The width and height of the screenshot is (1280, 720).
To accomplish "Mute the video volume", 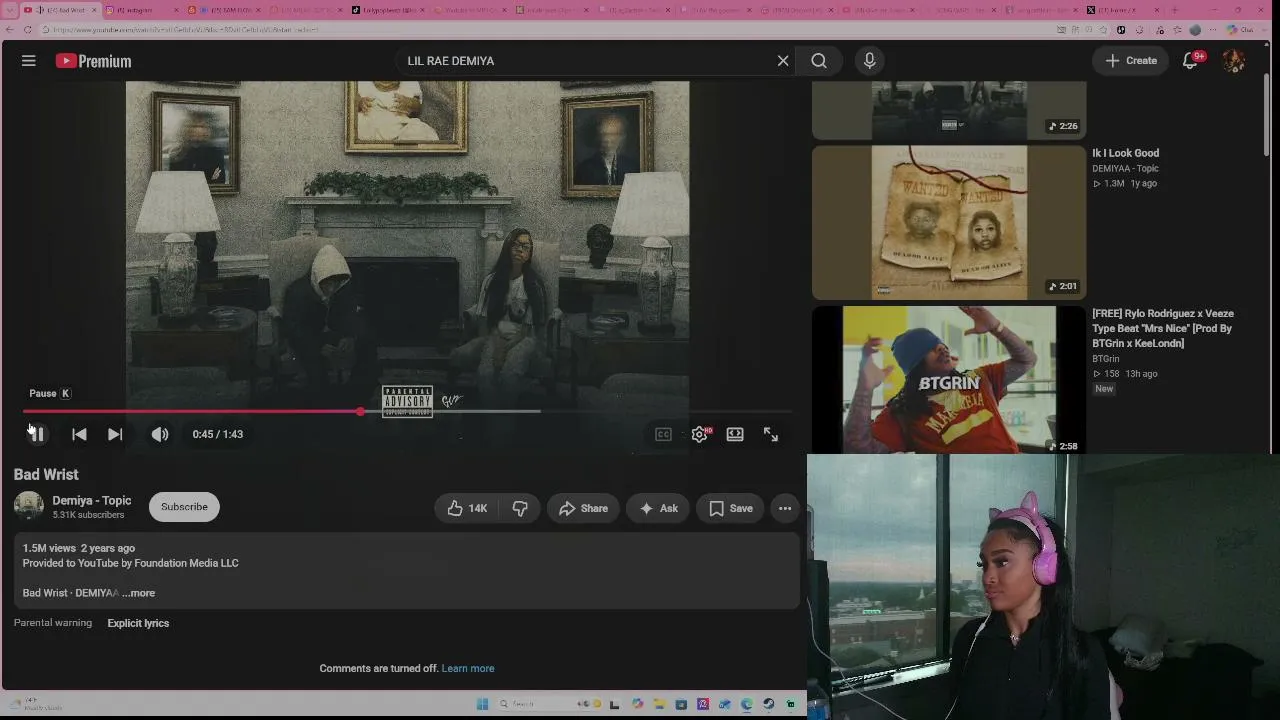I will 160,434.
